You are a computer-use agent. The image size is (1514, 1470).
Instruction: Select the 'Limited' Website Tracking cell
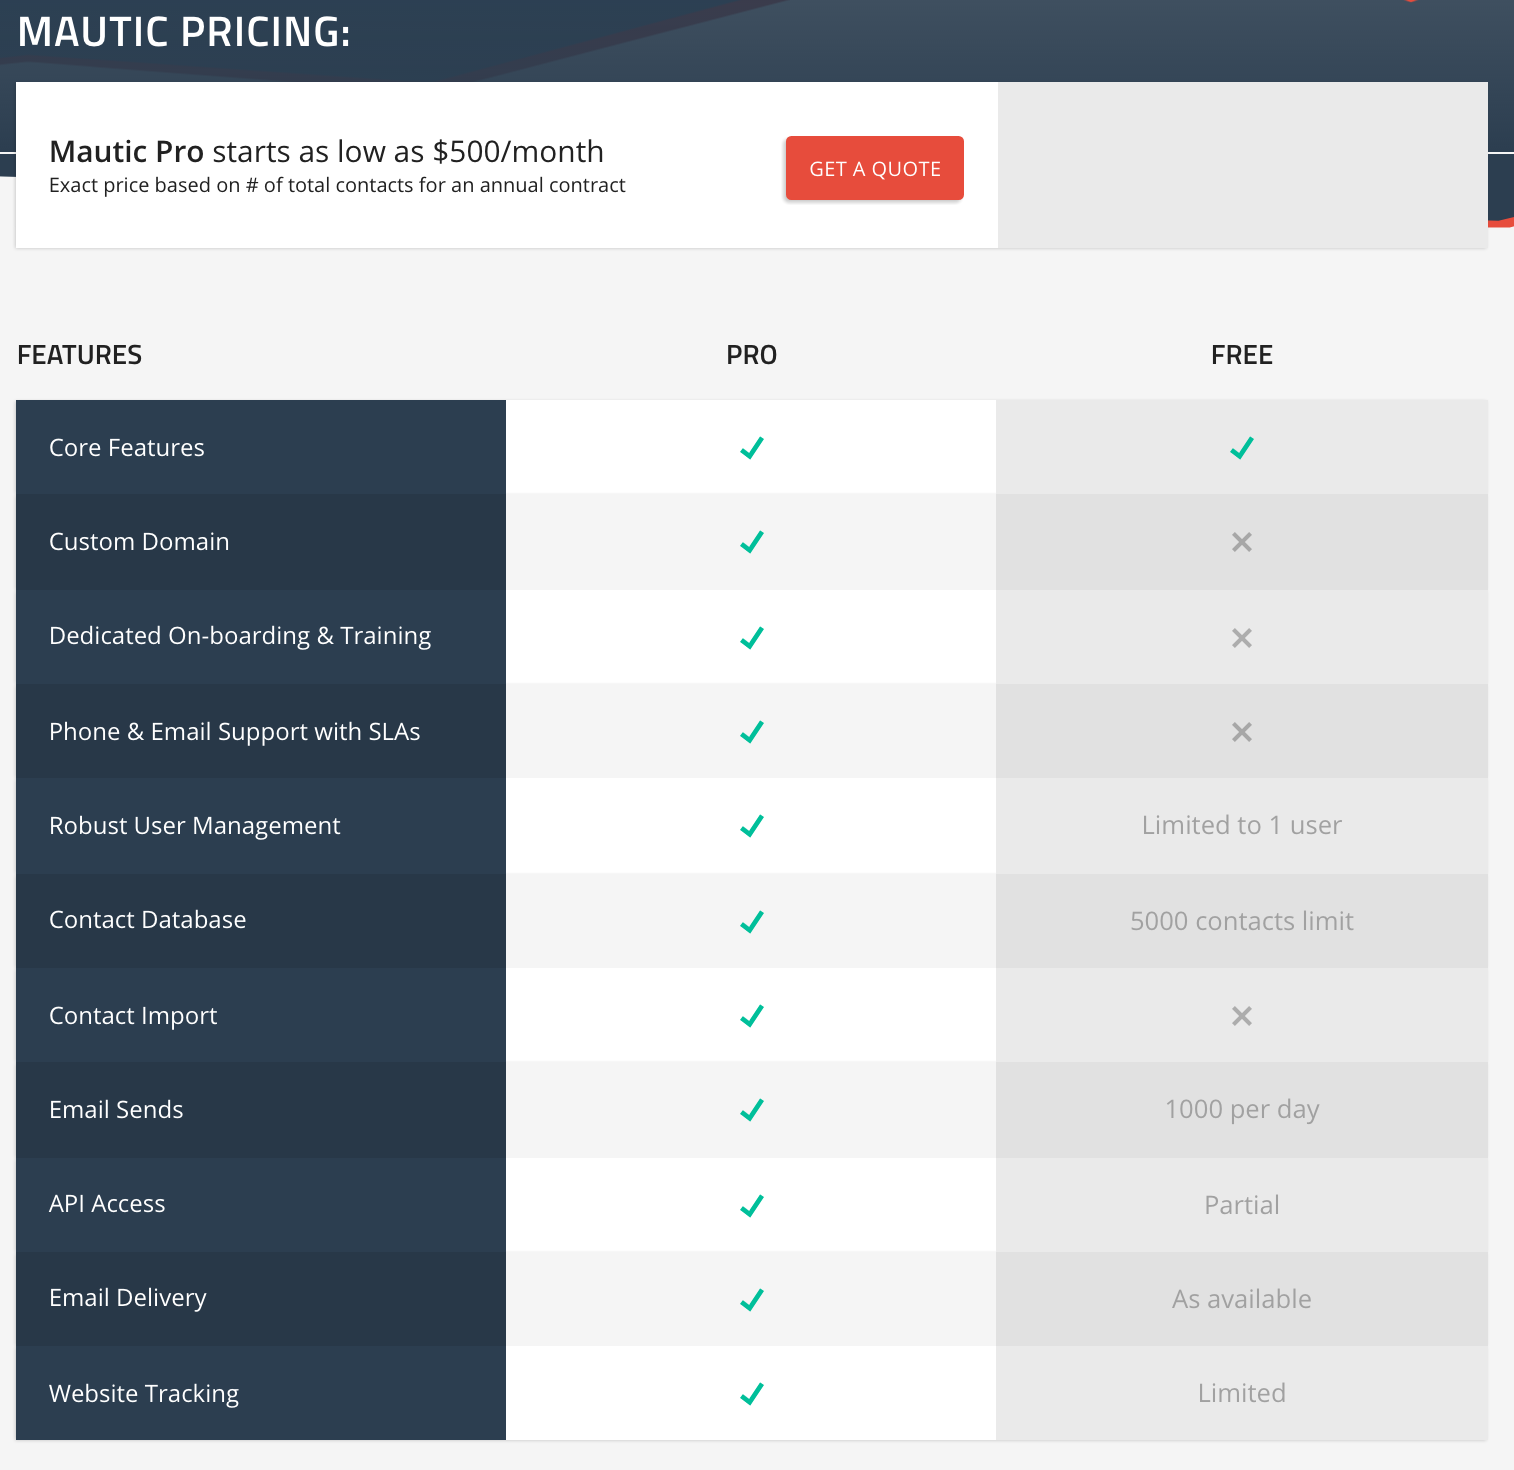1242,1393
